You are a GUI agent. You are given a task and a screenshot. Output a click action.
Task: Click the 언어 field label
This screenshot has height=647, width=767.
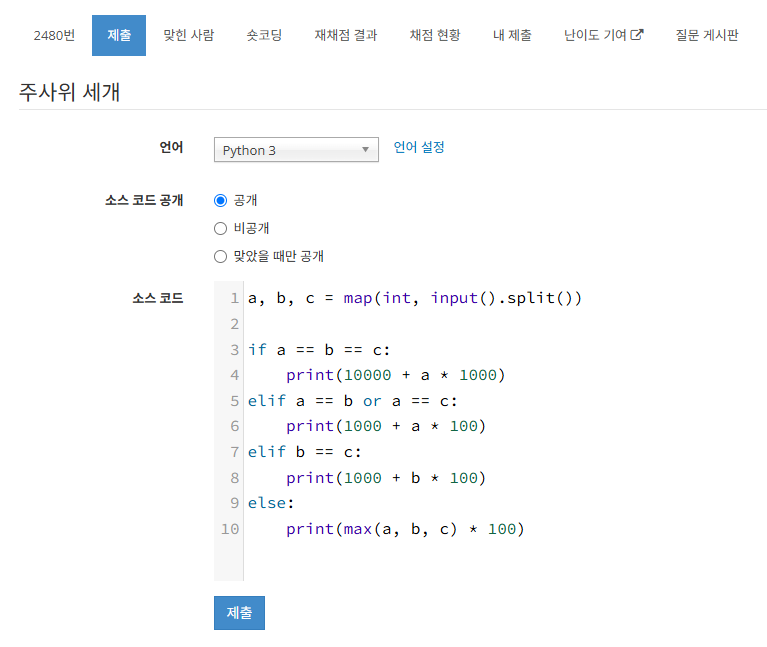click(x=171, y=147)
